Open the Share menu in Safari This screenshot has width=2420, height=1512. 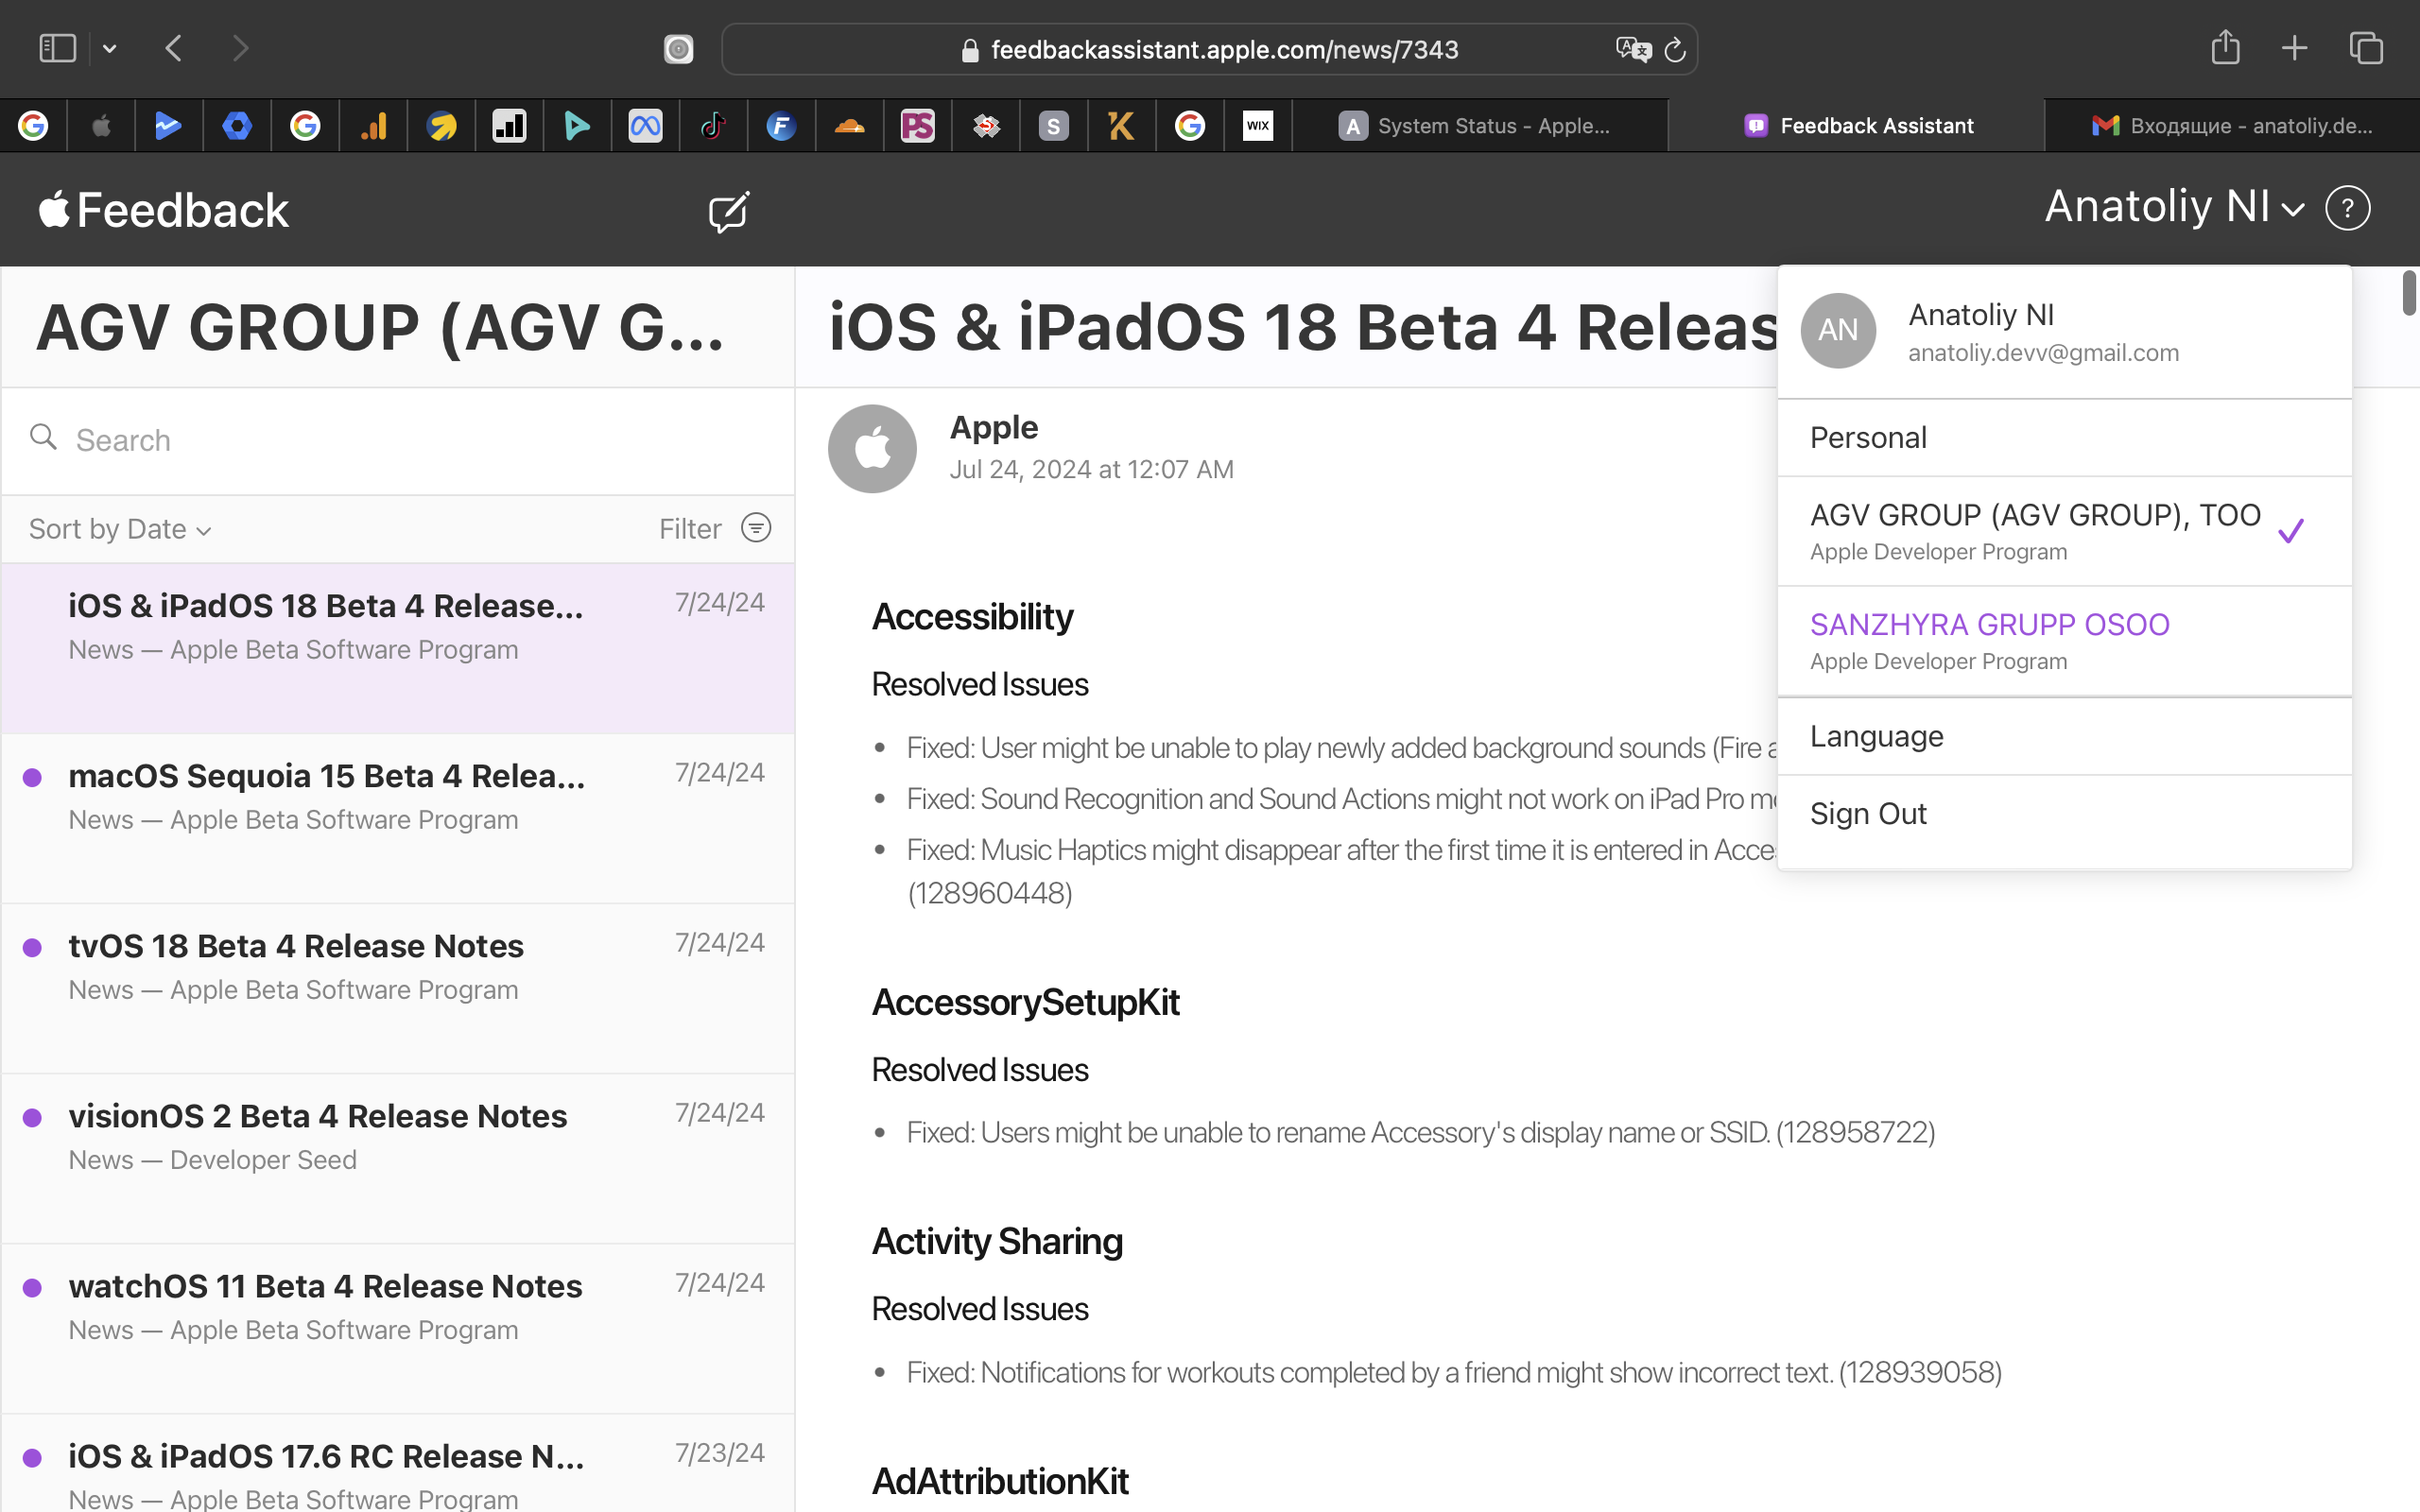point(2225,47)
